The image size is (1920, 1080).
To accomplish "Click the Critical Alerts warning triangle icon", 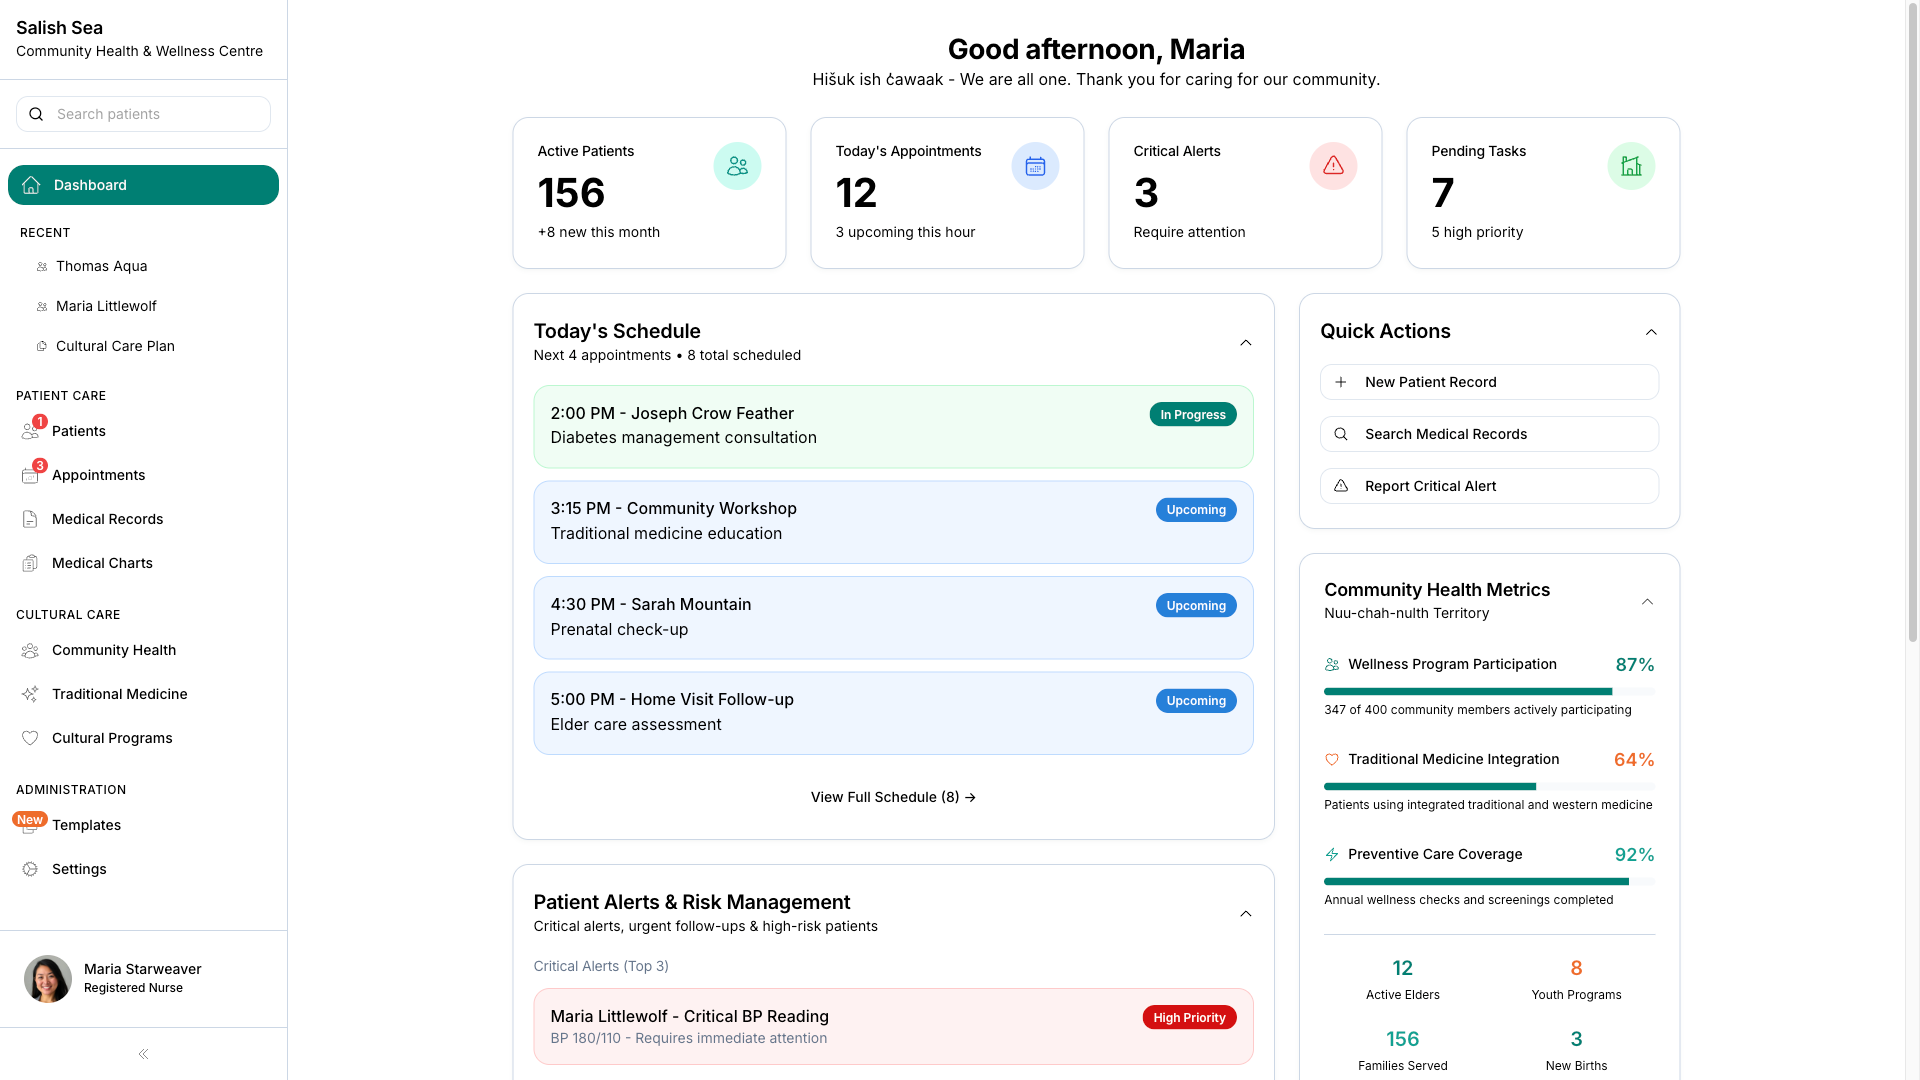I will [x=1333, y=166].
